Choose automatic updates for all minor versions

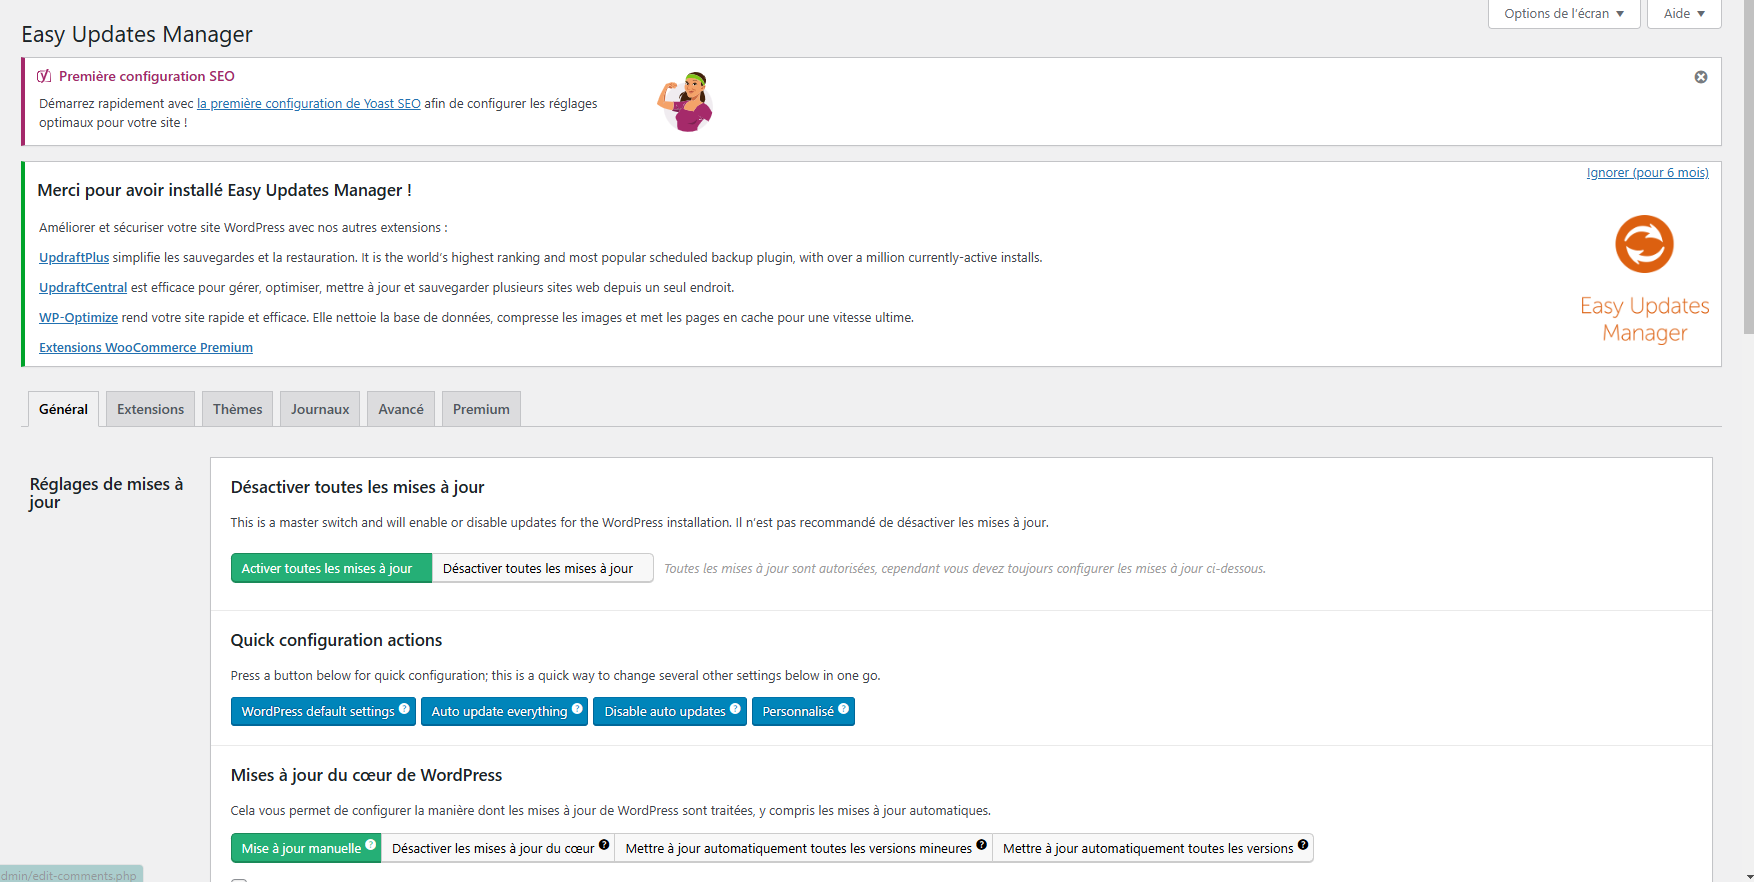(x=804, y=848)
